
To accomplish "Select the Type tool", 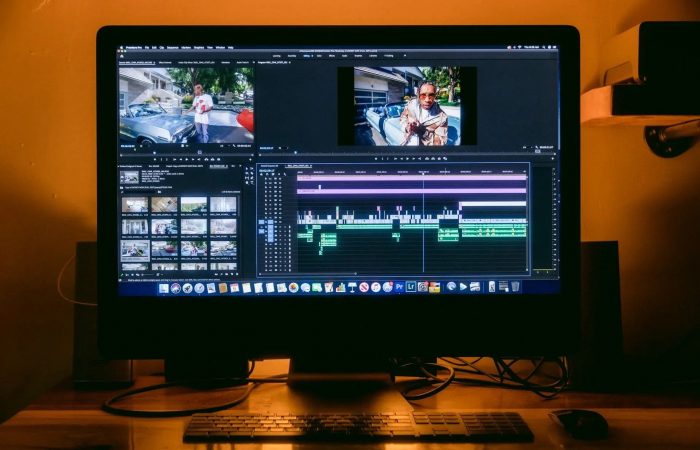I will (252, 183).
